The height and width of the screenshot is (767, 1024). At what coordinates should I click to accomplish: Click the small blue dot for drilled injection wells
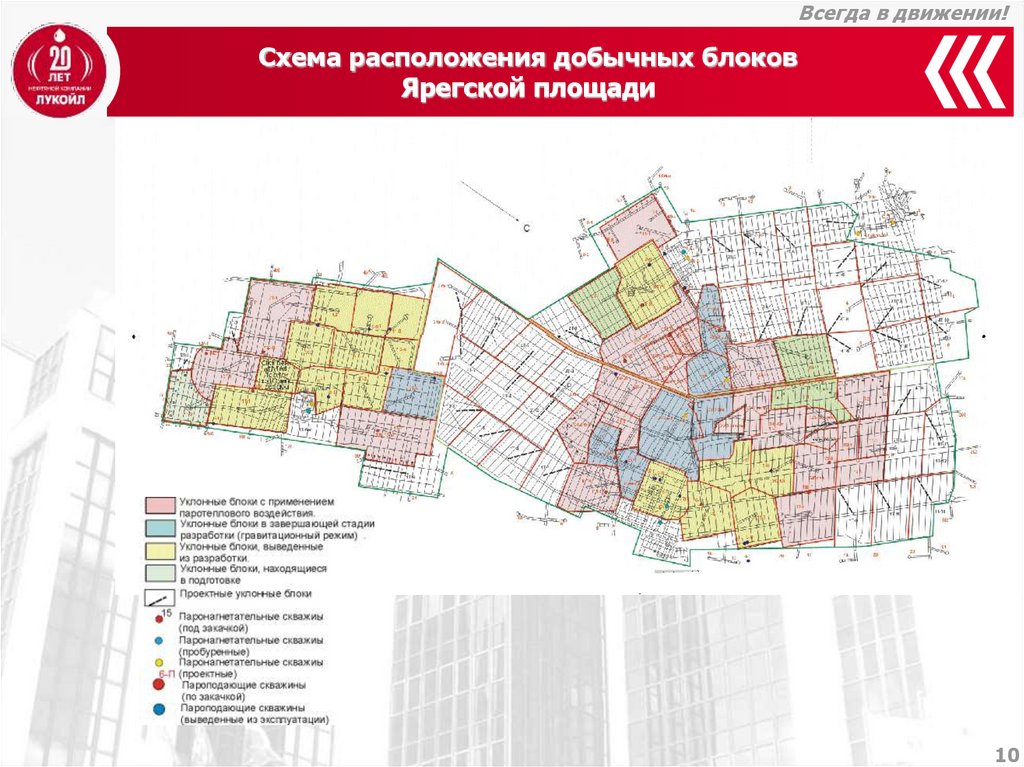159,642
